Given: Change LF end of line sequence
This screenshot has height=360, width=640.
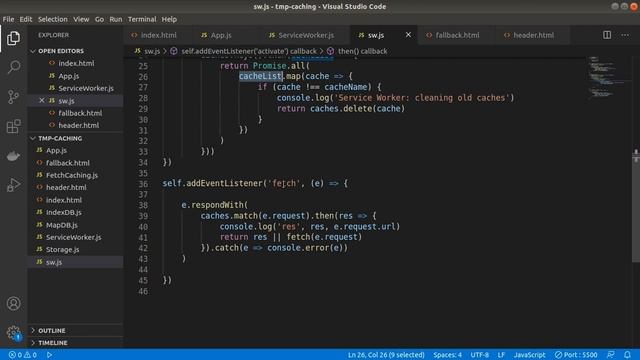Looking at the screenshot, I should 501,355.
